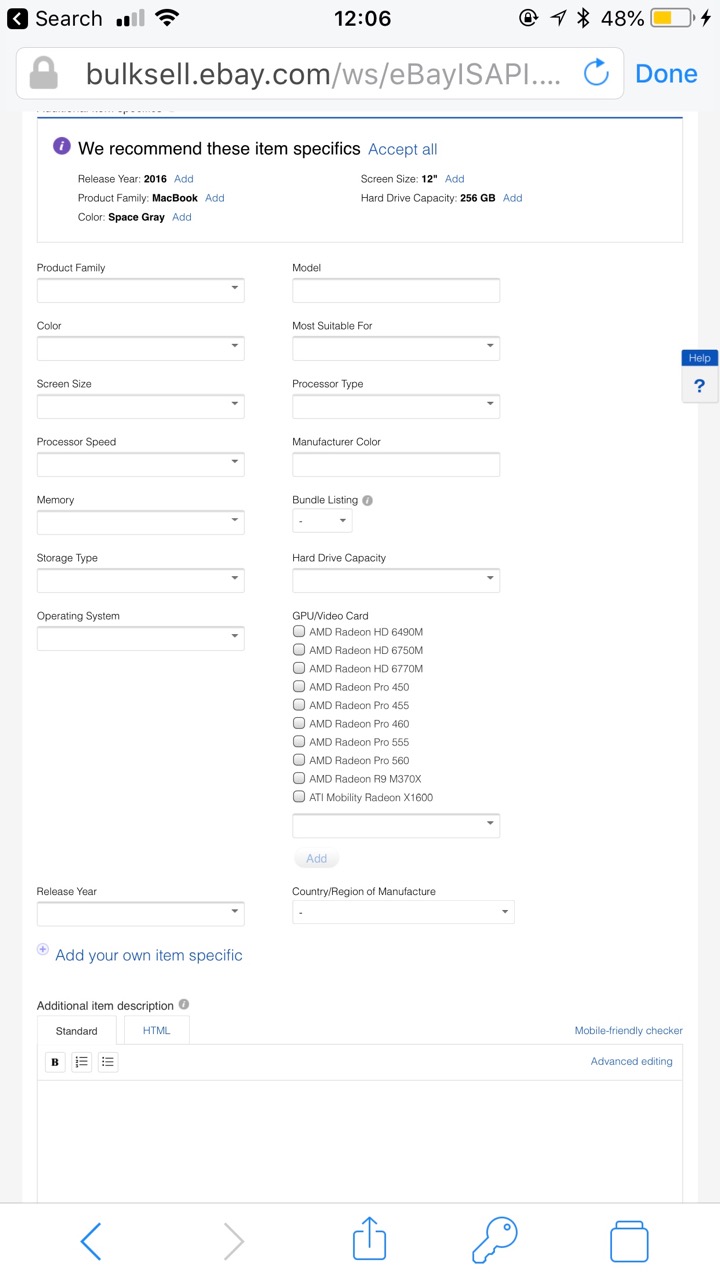
Task: Open the tabs overview icon
Action: pos(629,1241)
